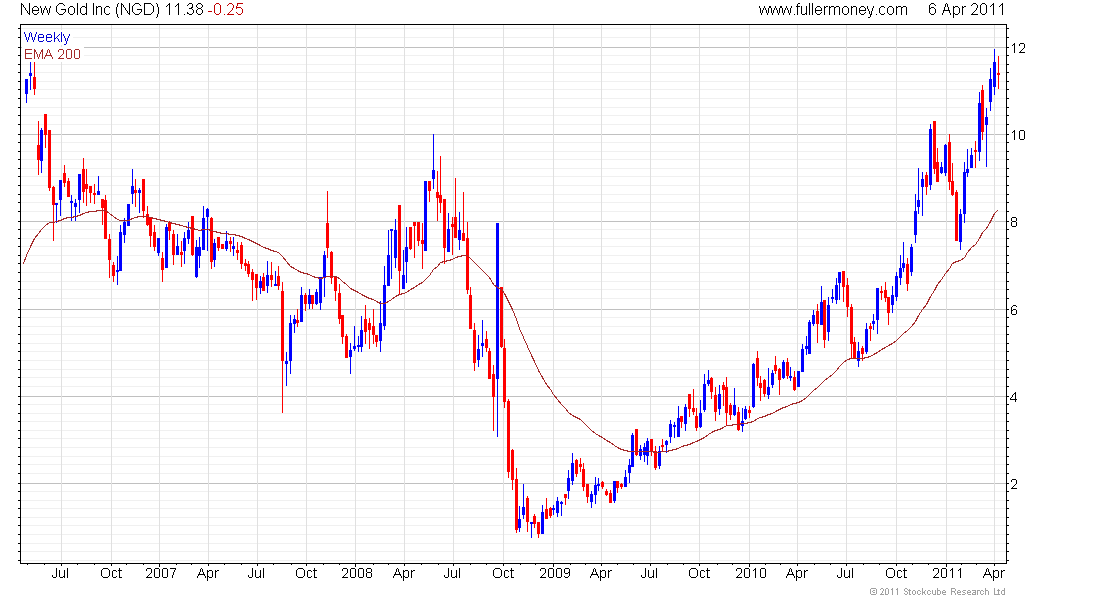Click the y-axis label 8
The width and height of the screenshot is (1100, 600).
(1014, 222)
